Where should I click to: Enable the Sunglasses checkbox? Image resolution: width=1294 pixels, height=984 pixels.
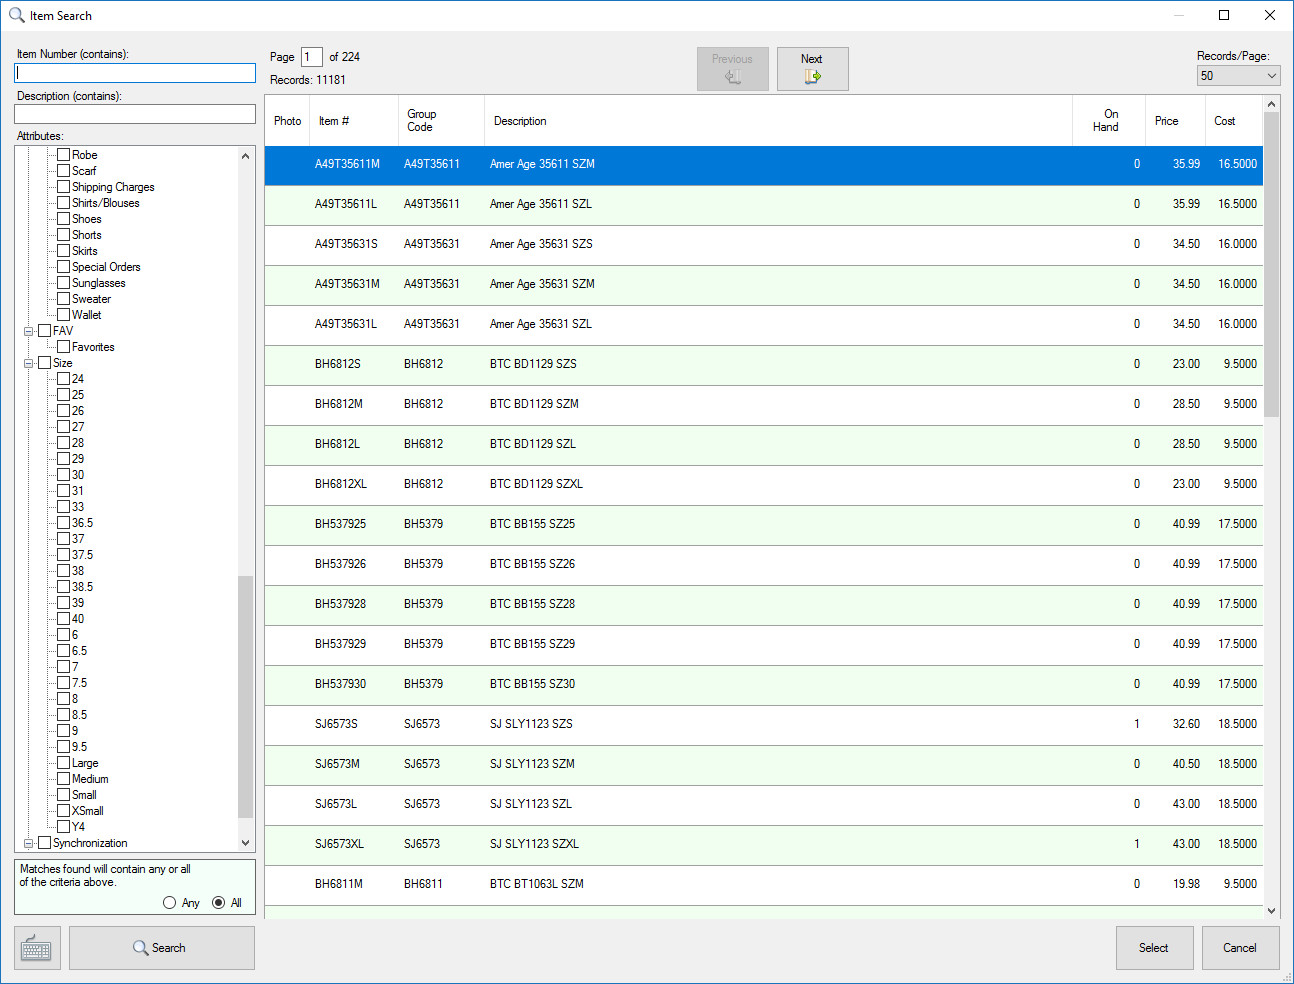click(x=63, y=283)
